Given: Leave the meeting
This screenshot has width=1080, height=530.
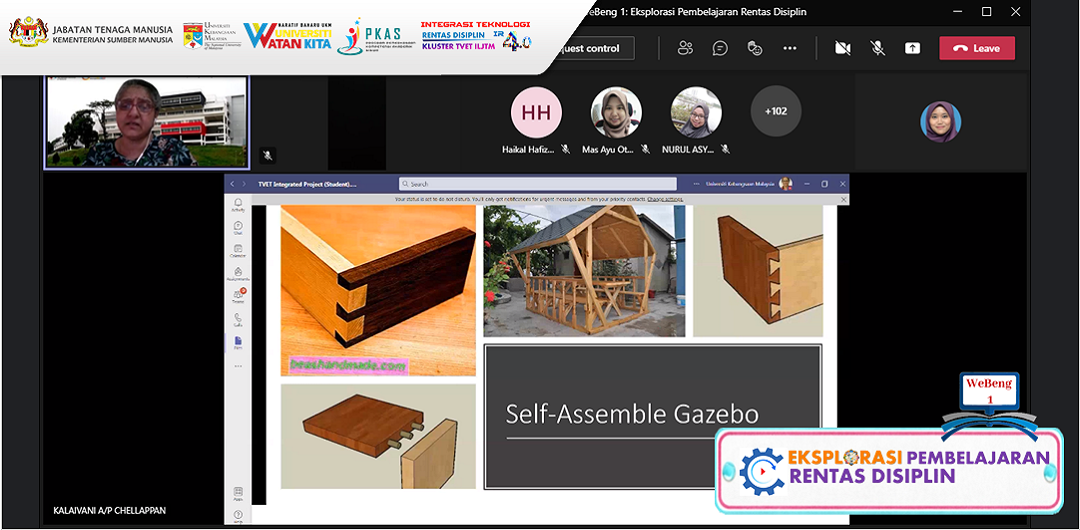Looking at the screenshot, I should click(976, 48).
